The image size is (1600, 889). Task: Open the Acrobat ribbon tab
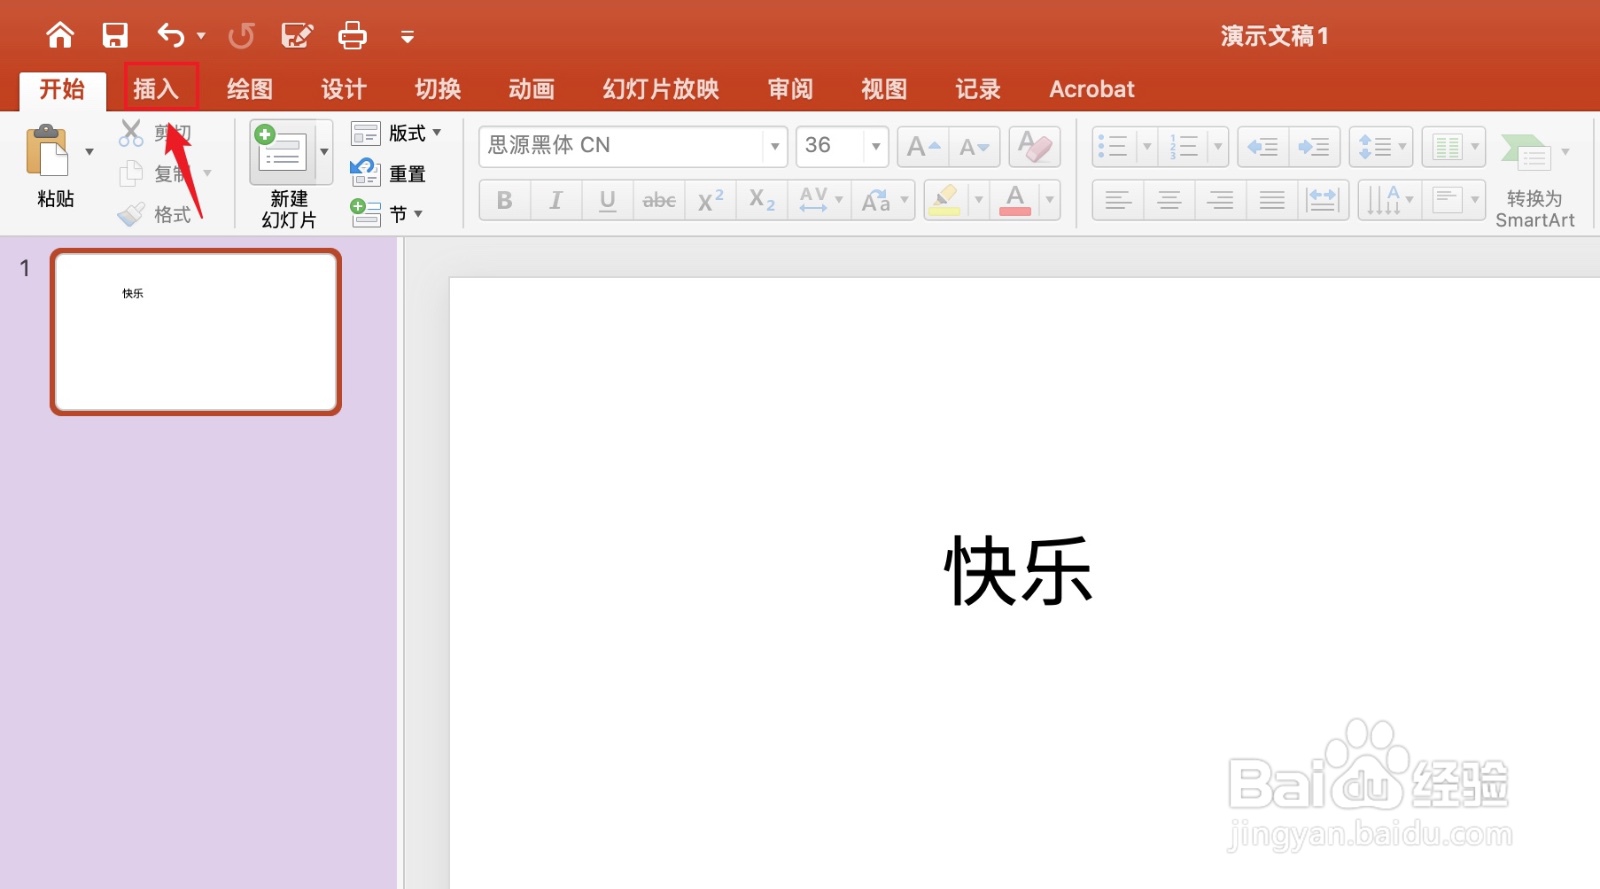[x=1092, y=89]
